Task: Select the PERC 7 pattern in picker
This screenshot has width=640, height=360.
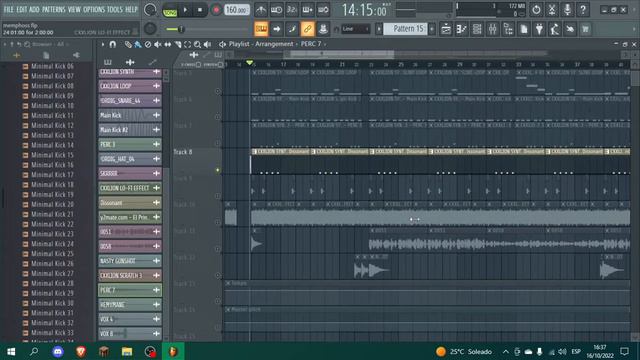Action: (130, 290)
